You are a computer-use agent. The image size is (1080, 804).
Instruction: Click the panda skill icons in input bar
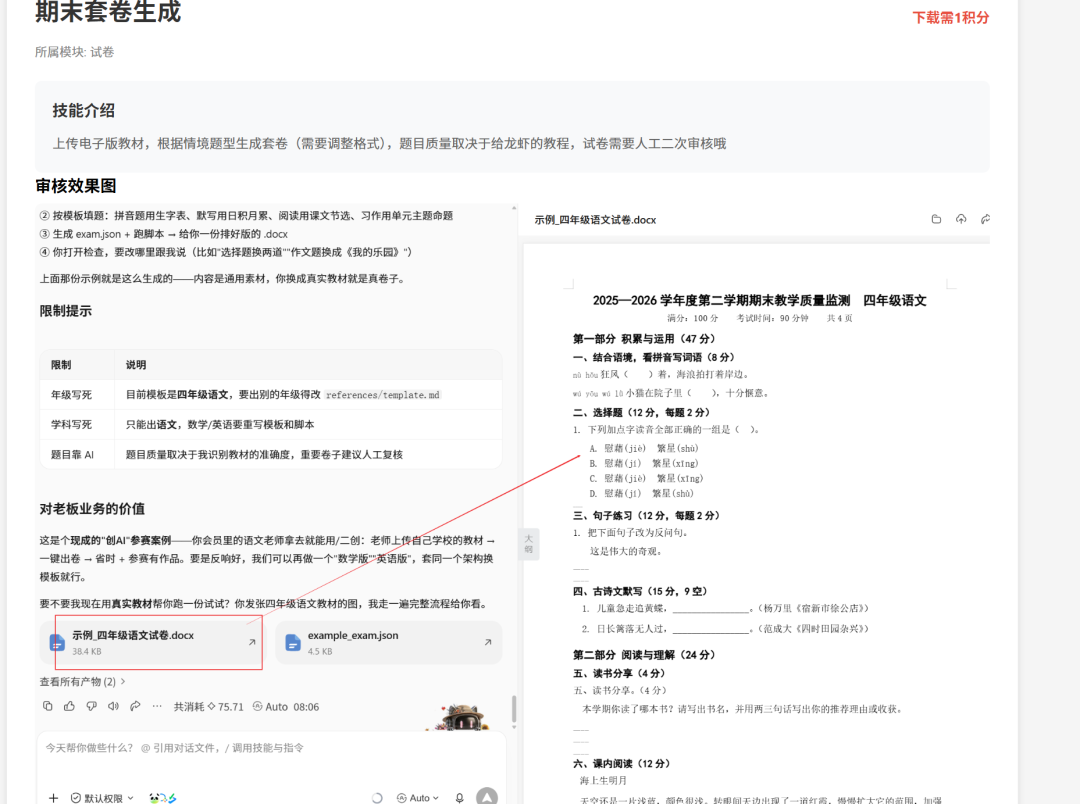tap(163, 798)
